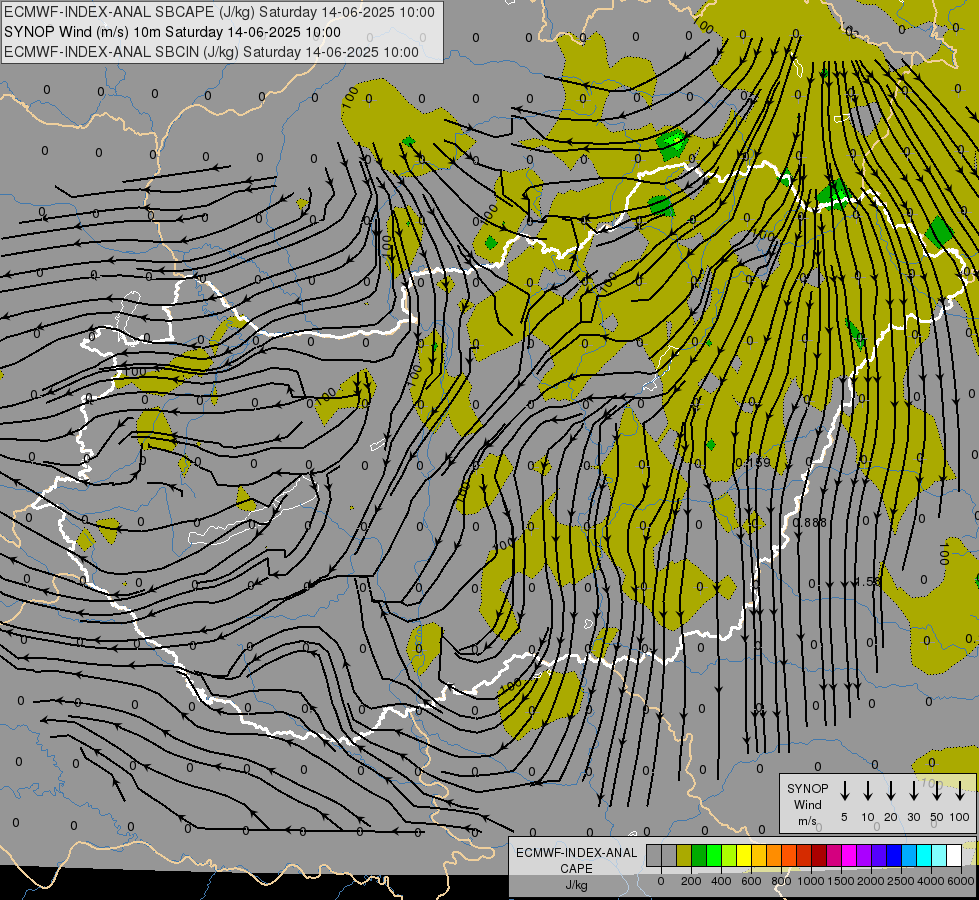
Task: Click the 20 m/s wind arrow in legend
Action: pos(891,790)
